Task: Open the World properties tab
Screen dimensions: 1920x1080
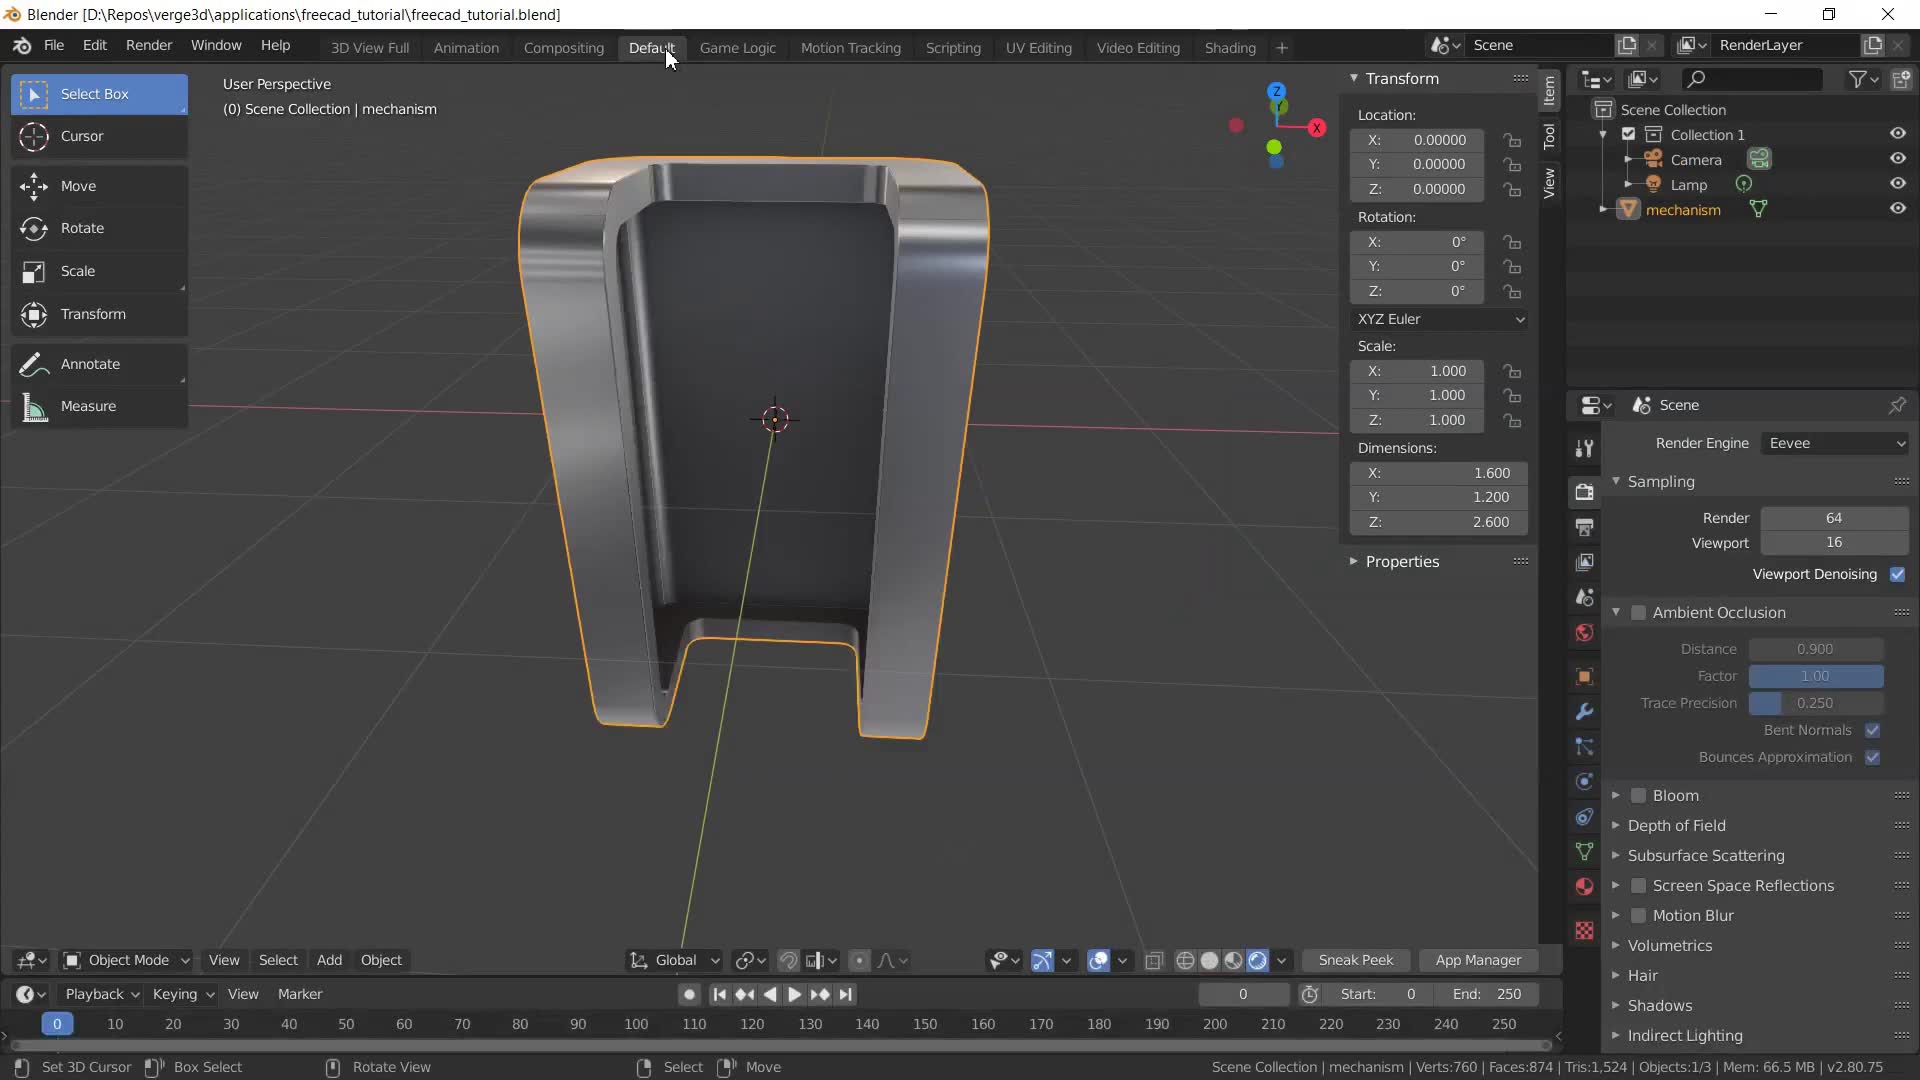Action: pyautogui.click(x=1583, y=633)
